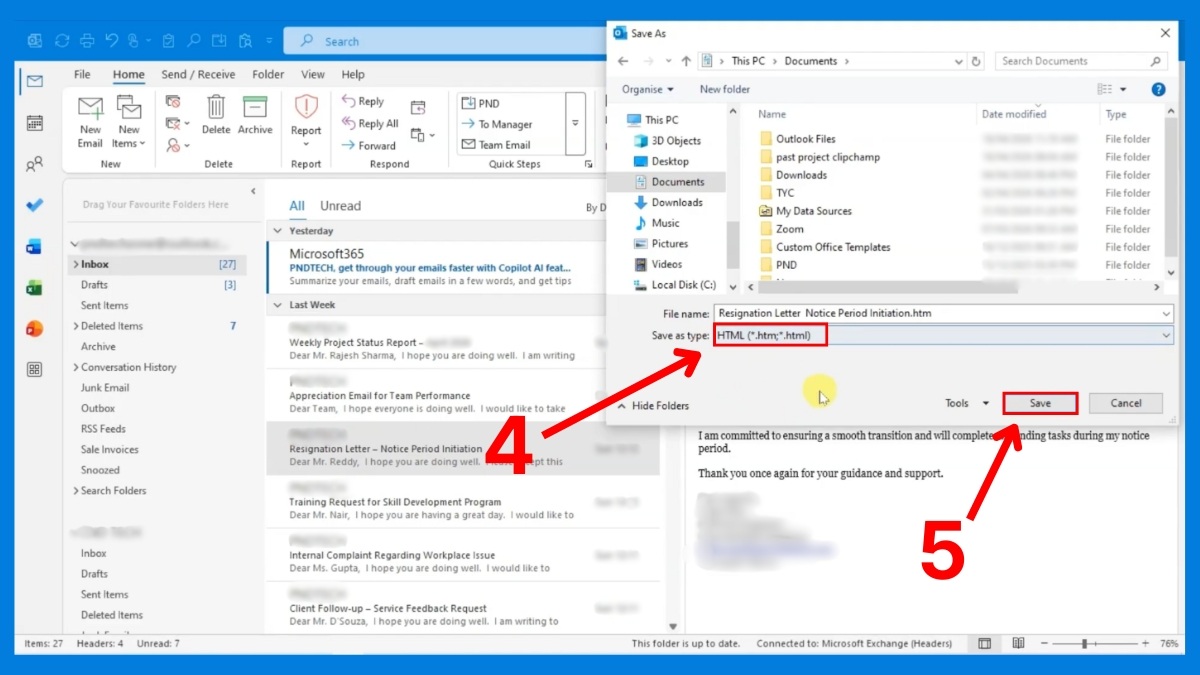Click the File name input field
Screen dimensions: 1200x675
[x=943, y=314]
